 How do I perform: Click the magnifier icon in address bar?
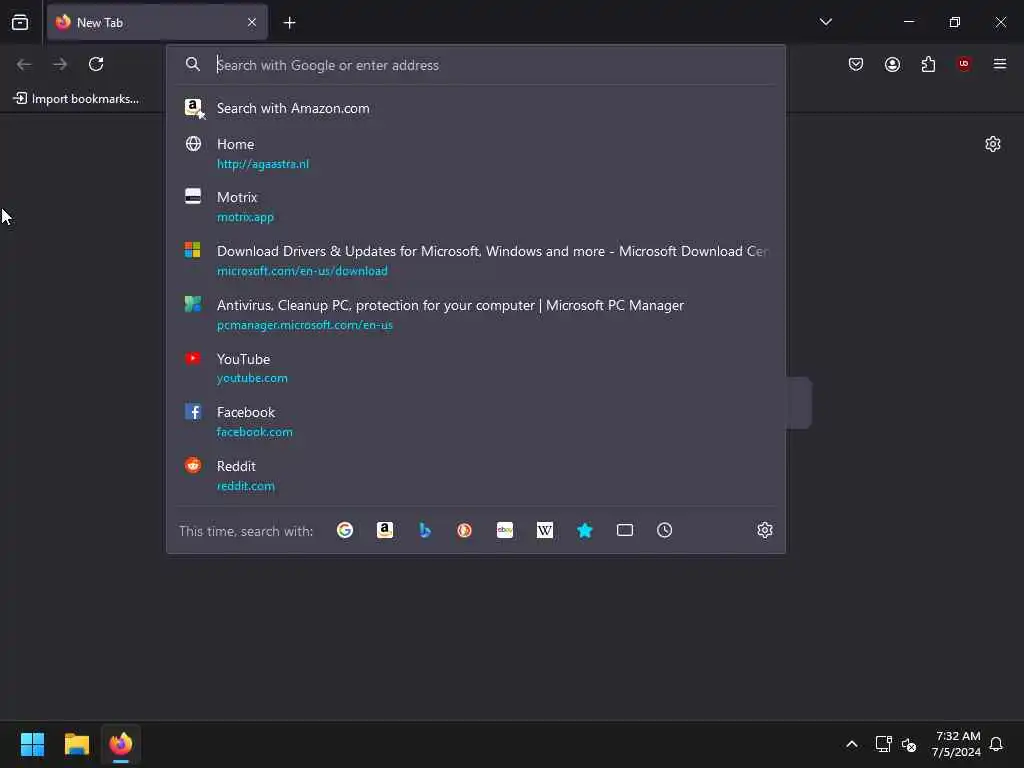click(193, 64)
